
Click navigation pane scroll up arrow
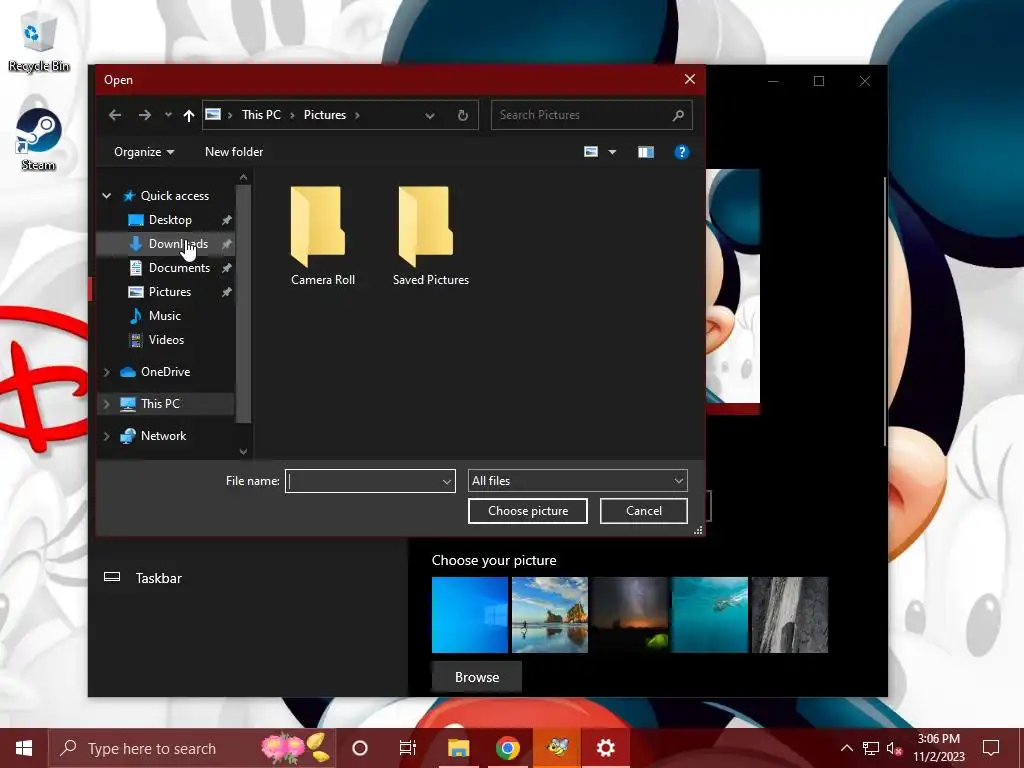243,177
